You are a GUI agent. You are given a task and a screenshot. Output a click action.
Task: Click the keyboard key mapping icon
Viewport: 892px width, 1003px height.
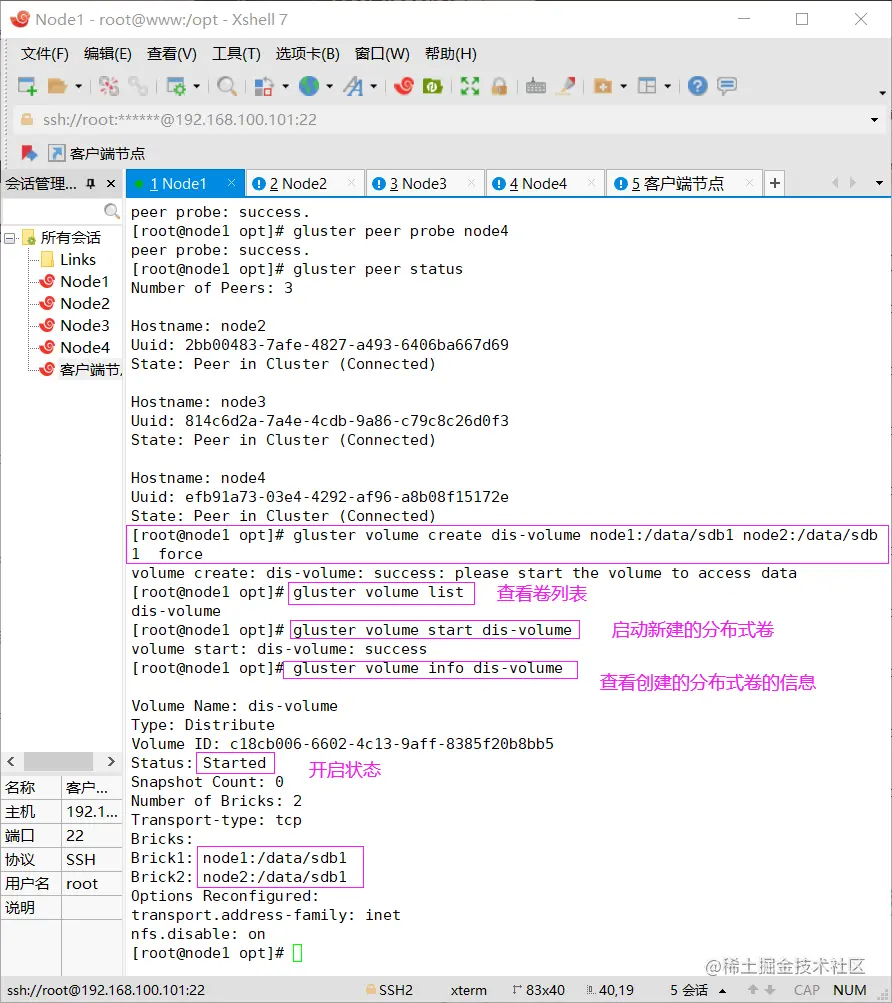pos(536,86)
